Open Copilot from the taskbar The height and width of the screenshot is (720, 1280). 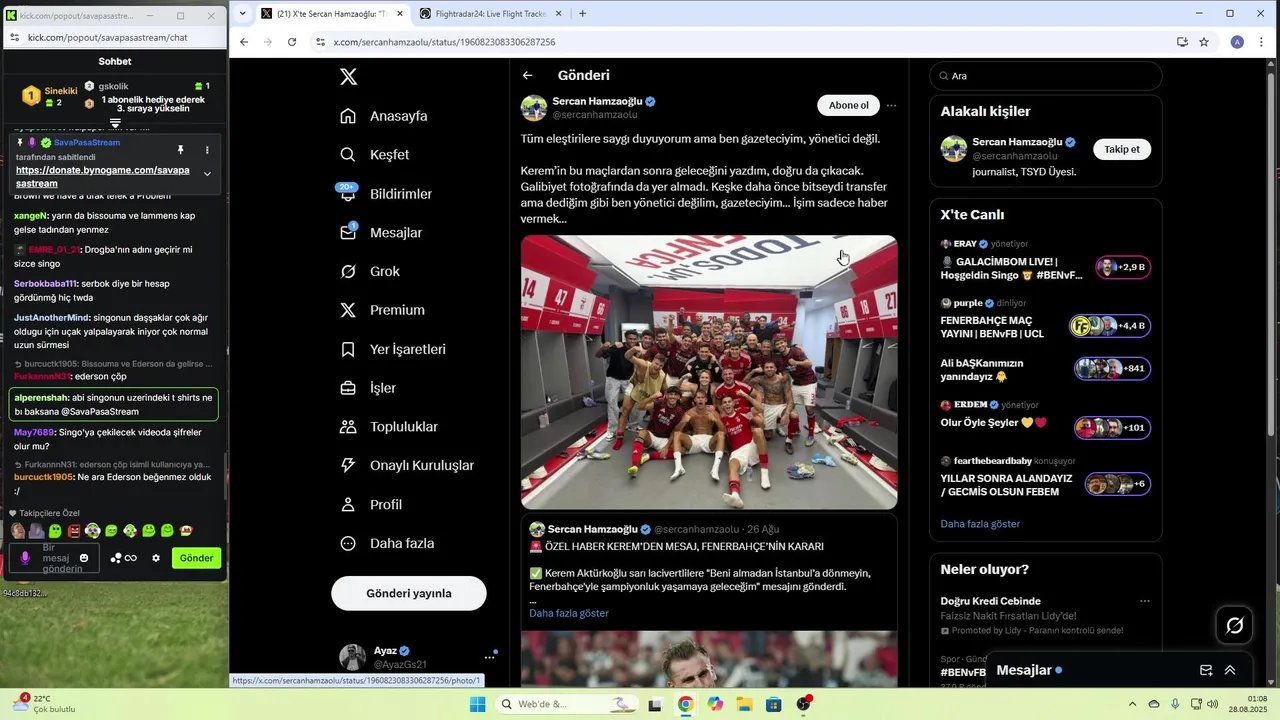click(x=715, y=704)
